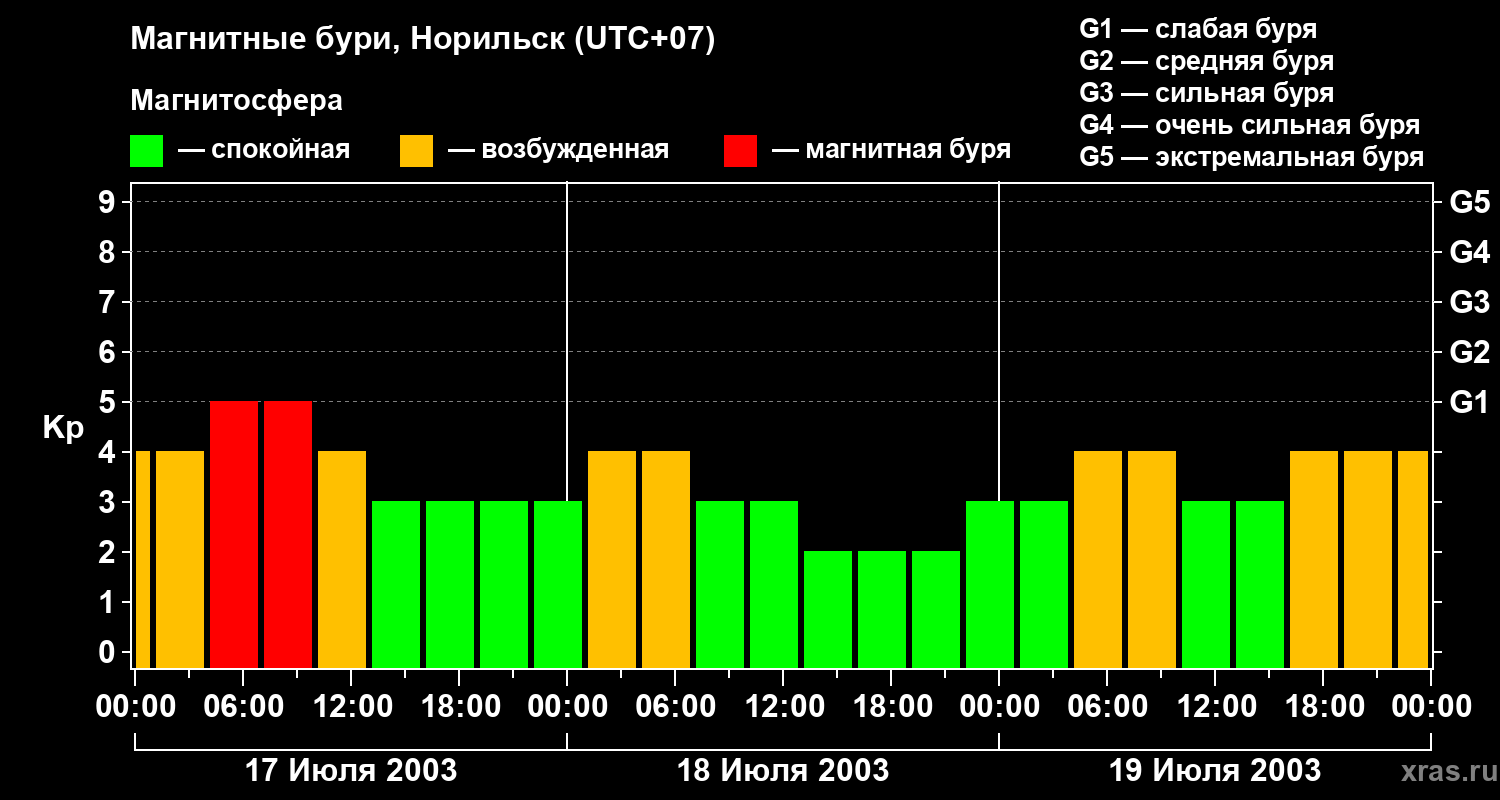This screenshot has height=800, width=1500.
Task: Click the green Kp 3 bar above 12:00 on 18 July
Action: pos(774,585)
